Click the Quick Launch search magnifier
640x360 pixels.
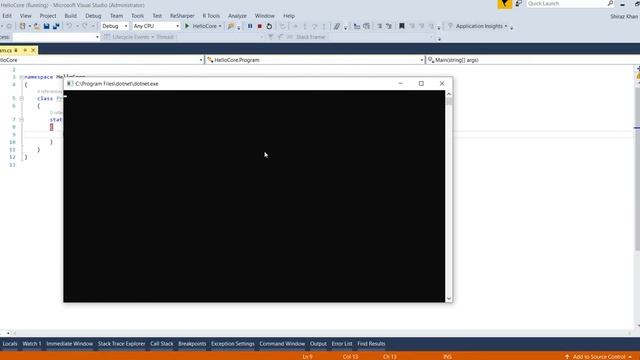610,4
